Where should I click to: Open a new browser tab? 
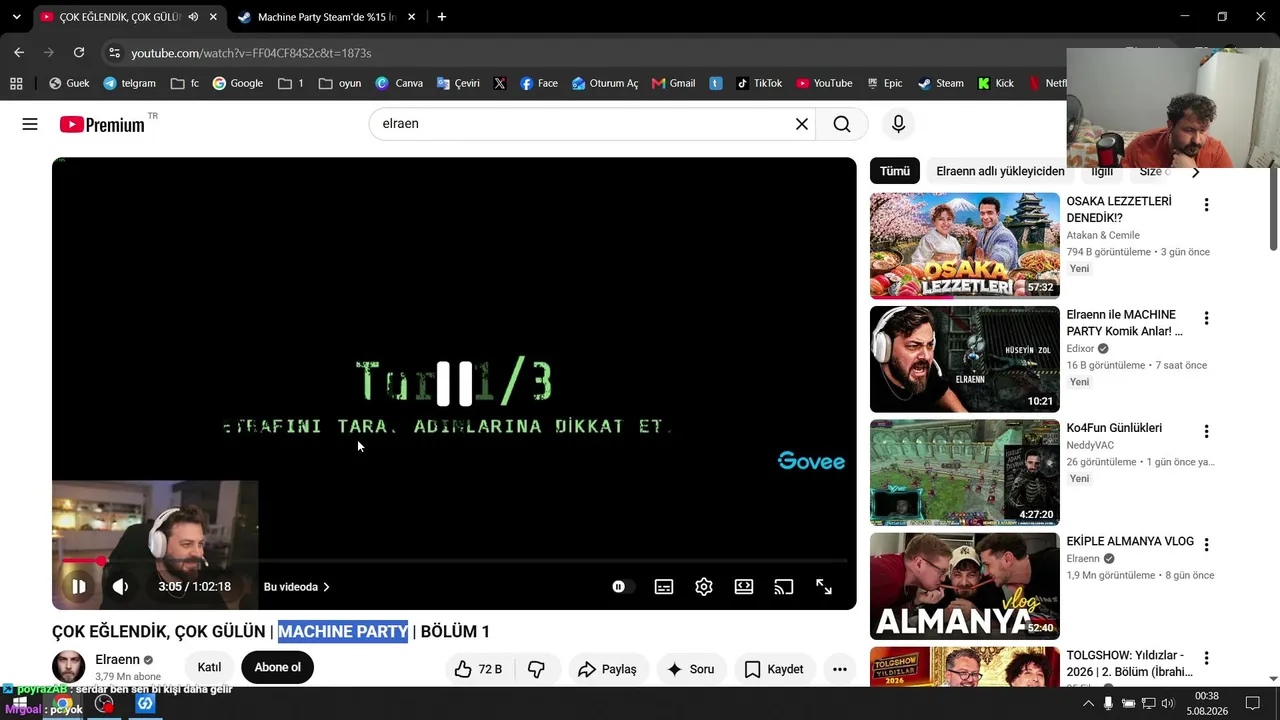click(x=442, y=17)
